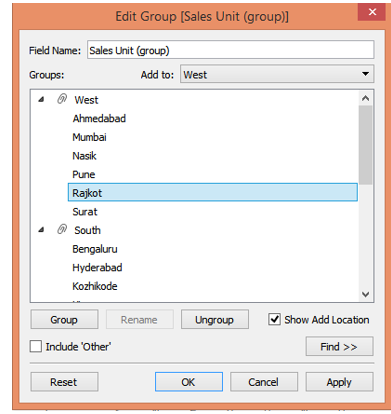
Task: Click the highlighted Rajkot row
Action: tap(213, 192)
